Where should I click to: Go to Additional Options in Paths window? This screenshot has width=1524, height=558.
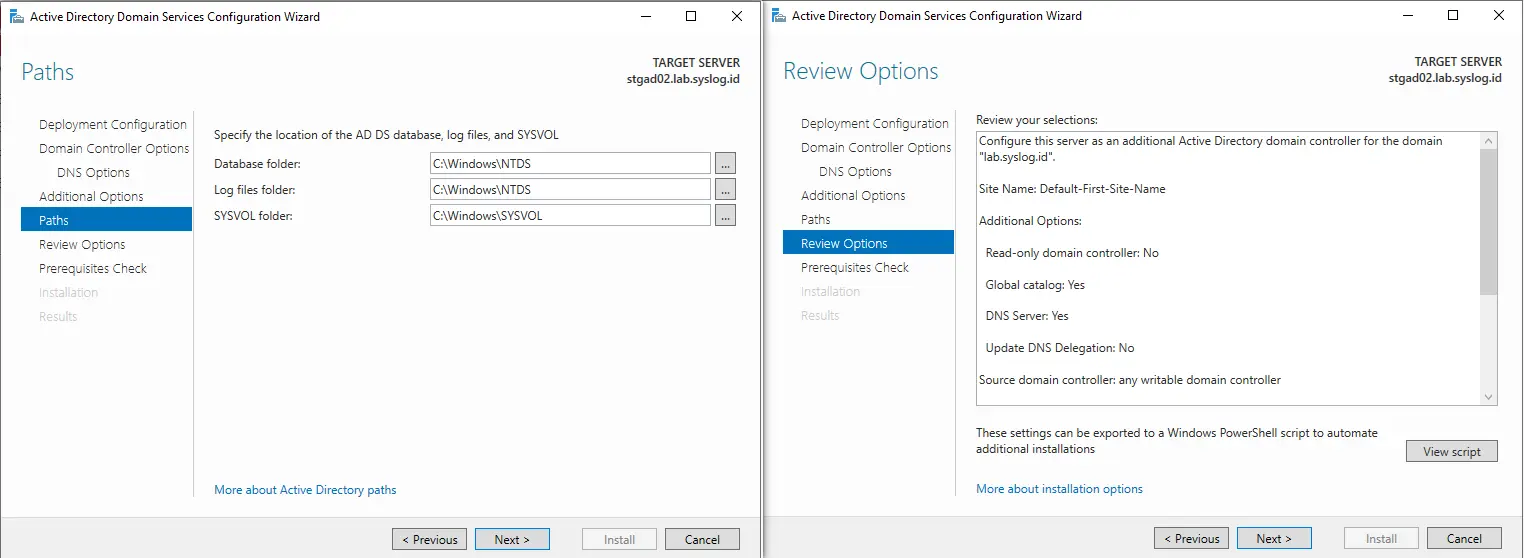91,197
